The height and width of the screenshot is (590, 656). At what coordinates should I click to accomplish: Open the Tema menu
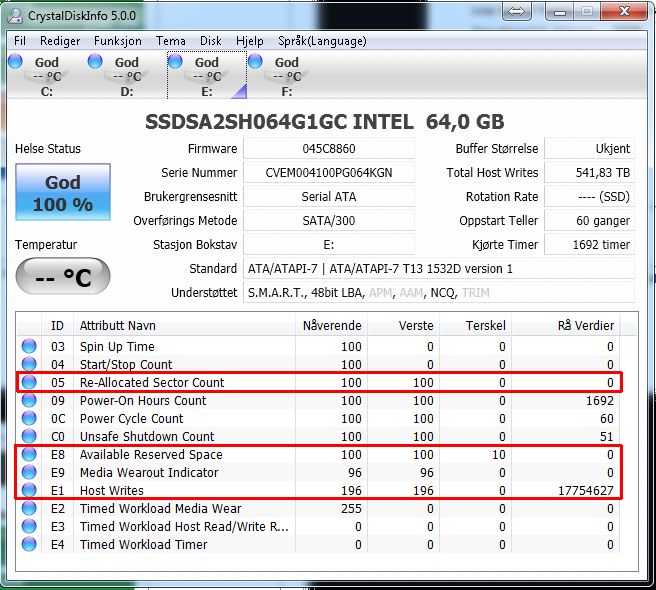171,41
